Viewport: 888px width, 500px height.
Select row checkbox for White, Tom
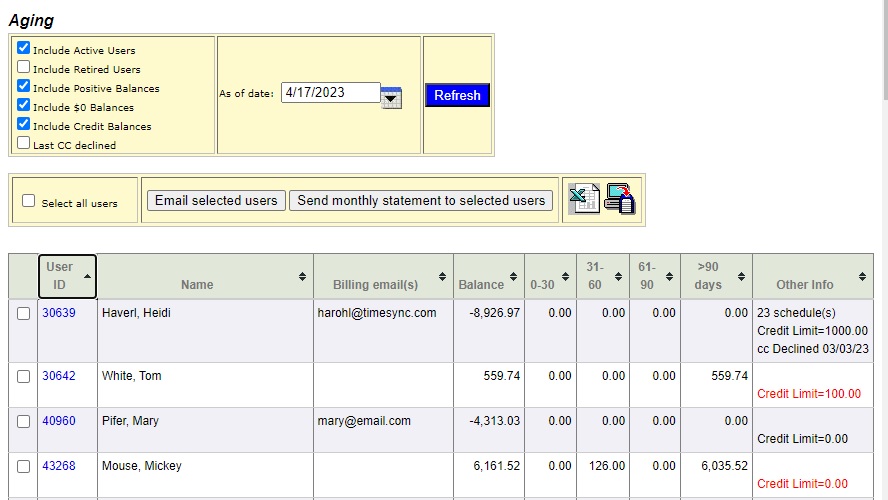[23, 377]
